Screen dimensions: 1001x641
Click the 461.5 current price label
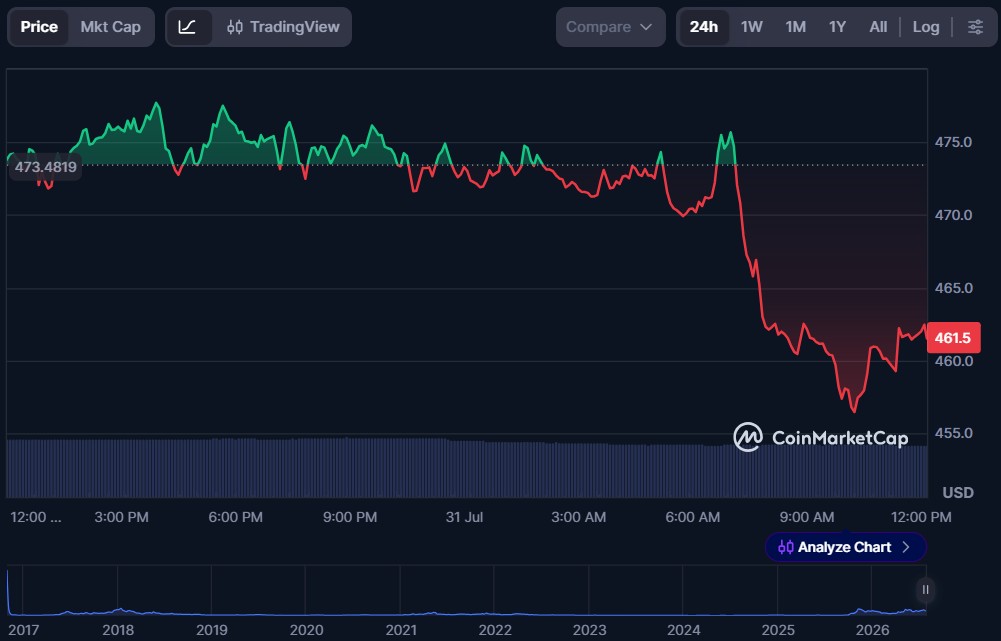coord(953,338)
